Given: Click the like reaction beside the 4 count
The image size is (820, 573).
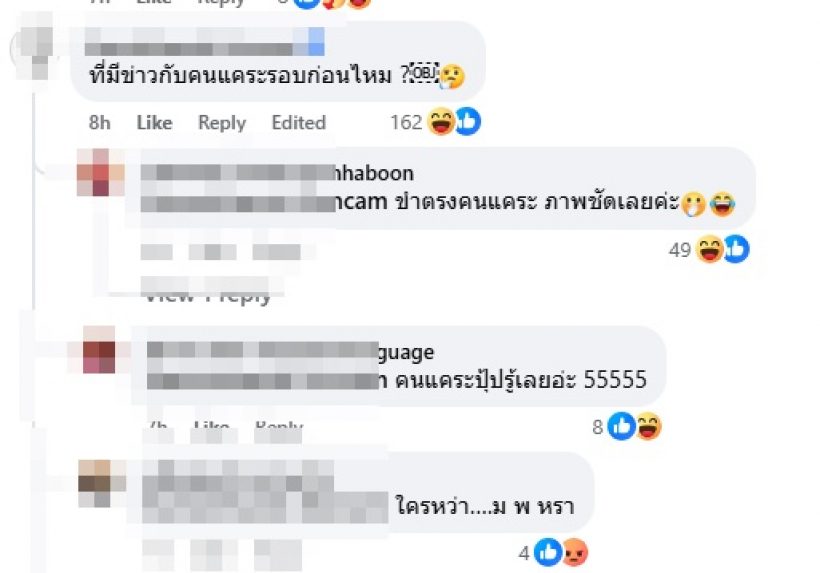Looking at the screenshot, I should [x=548, y=552].
